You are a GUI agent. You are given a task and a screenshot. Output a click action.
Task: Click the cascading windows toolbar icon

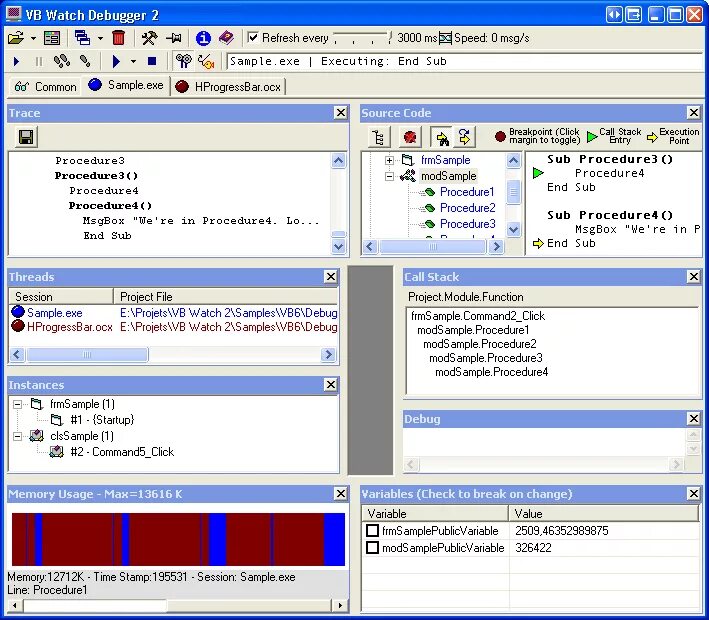tap(82, 38)
